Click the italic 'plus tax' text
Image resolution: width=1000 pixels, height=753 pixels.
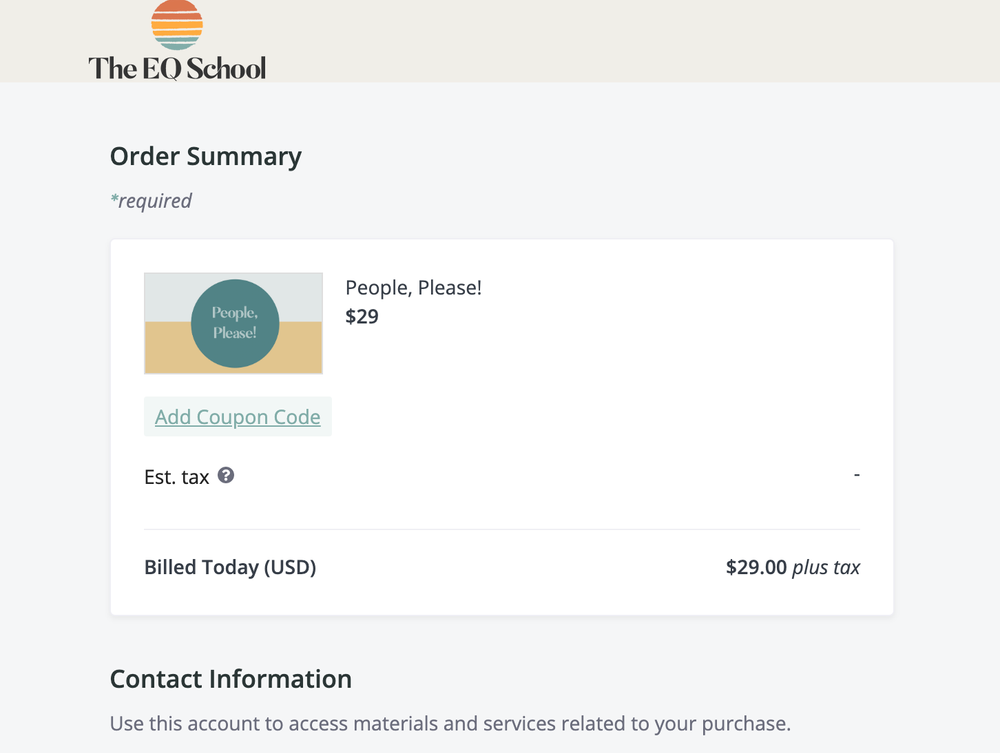click(x=826, y=568)
